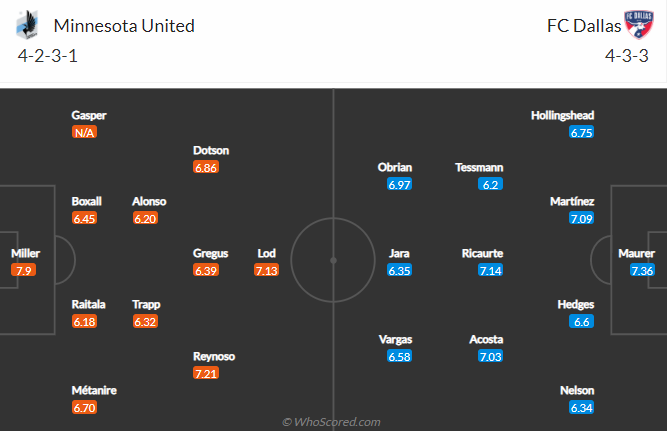Click Tessmann's 6.2 rating badge
The width and height of the screenshot is (667, 431).
[x=490, y=185]
